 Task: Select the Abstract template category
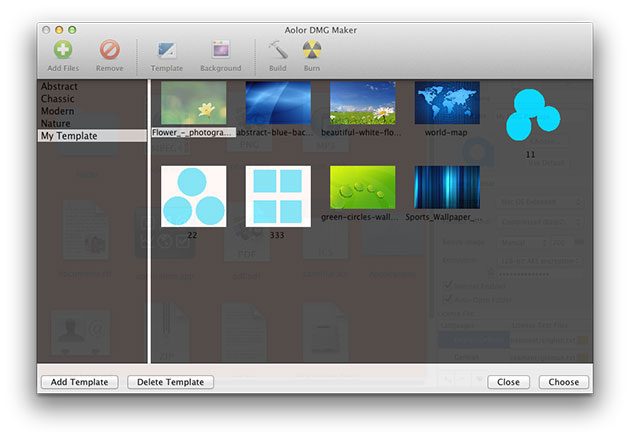(x=59, y=87)
